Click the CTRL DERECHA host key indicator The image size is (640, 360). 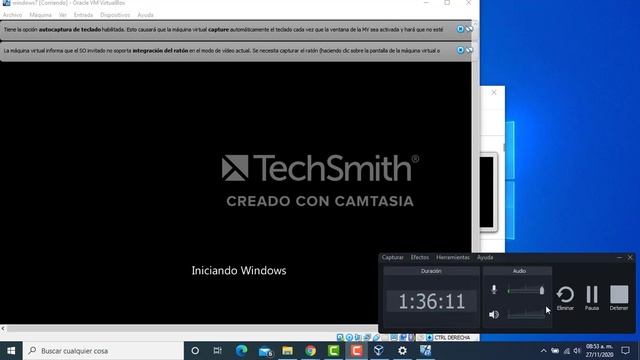click(x=452, y=338)
